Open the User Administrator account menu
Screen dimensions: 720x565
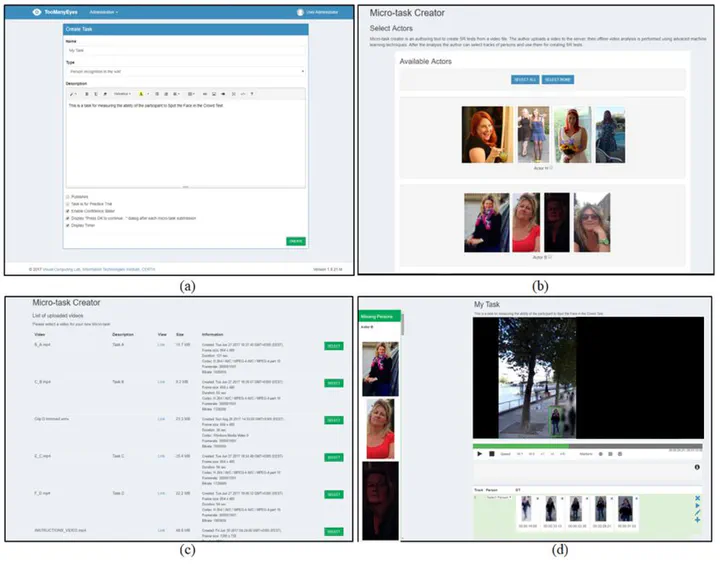coord(319,12)
